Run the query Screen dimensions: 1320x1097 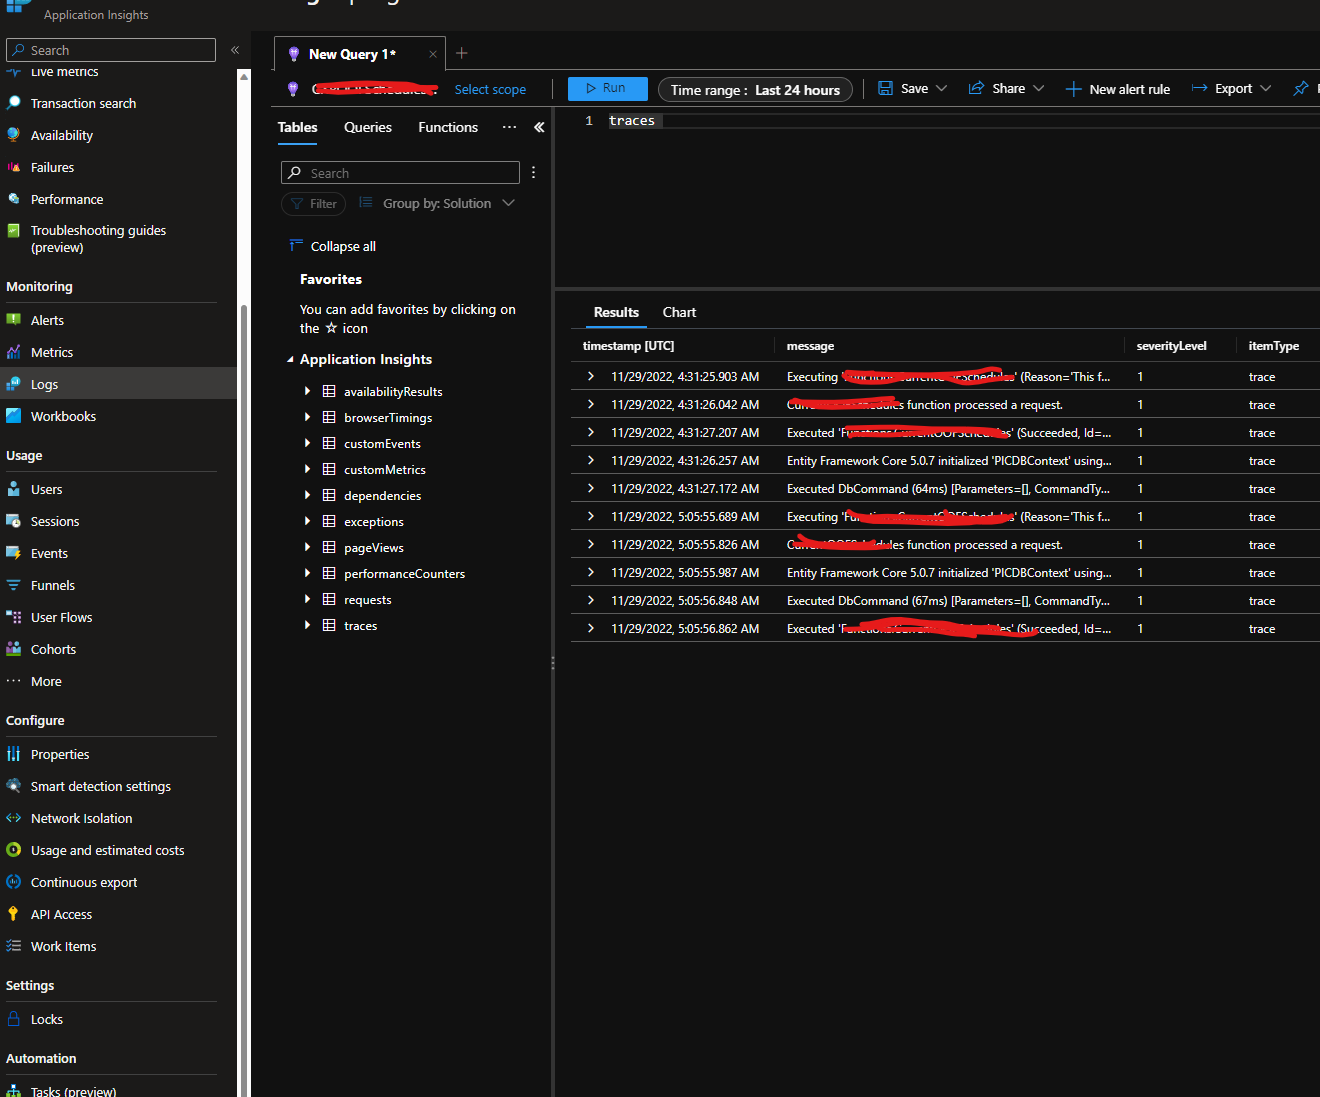tap(607, 88)
